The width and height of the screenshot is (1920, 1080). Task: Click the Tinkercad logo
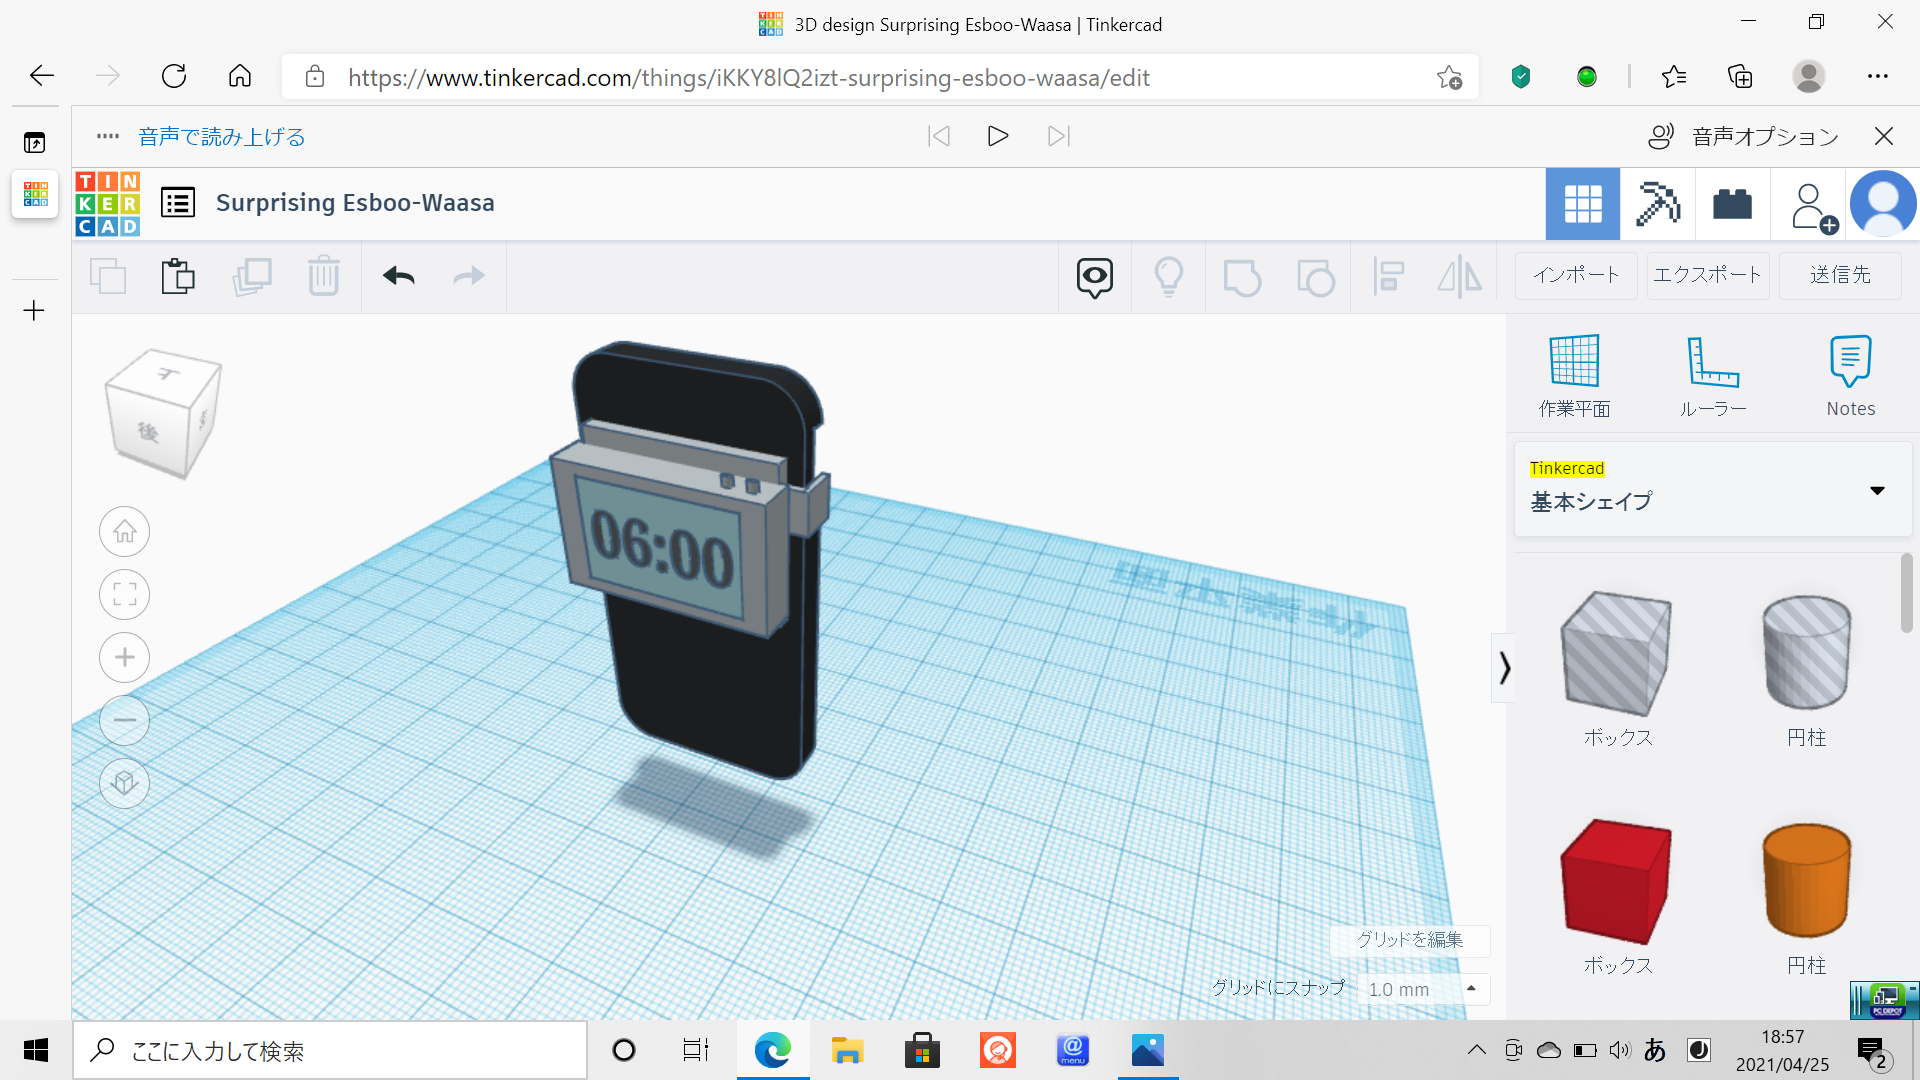click(108, 203)
